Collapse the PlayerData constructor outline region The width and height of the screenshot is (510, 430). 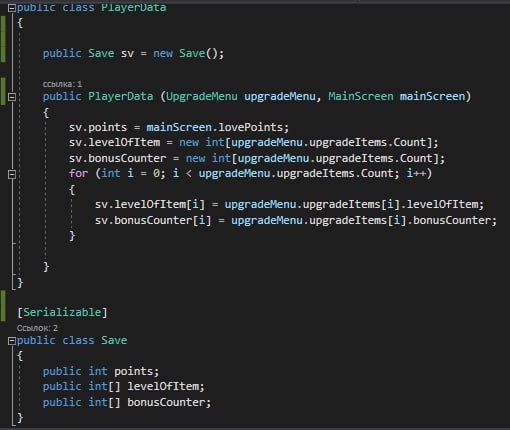coord(12,97)
